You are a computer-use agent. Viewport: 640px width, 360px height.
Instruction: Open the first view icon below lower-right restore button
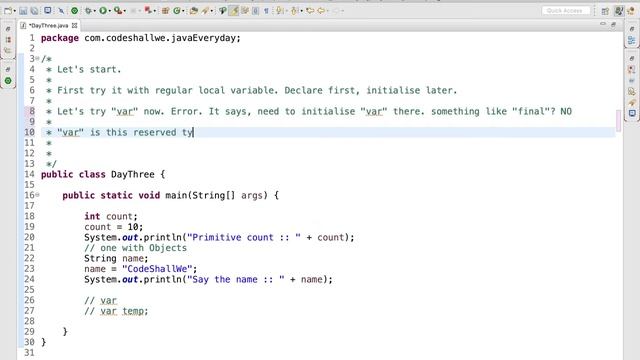tap(632, 70)
